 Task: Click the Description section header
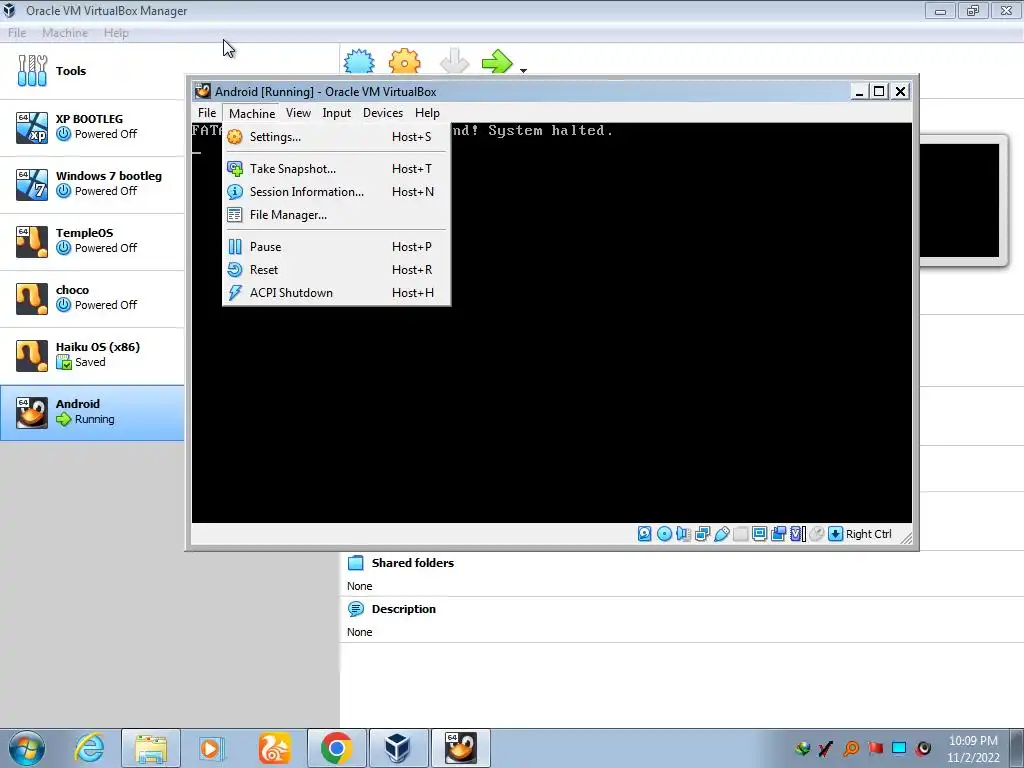(x=404, y=609)
